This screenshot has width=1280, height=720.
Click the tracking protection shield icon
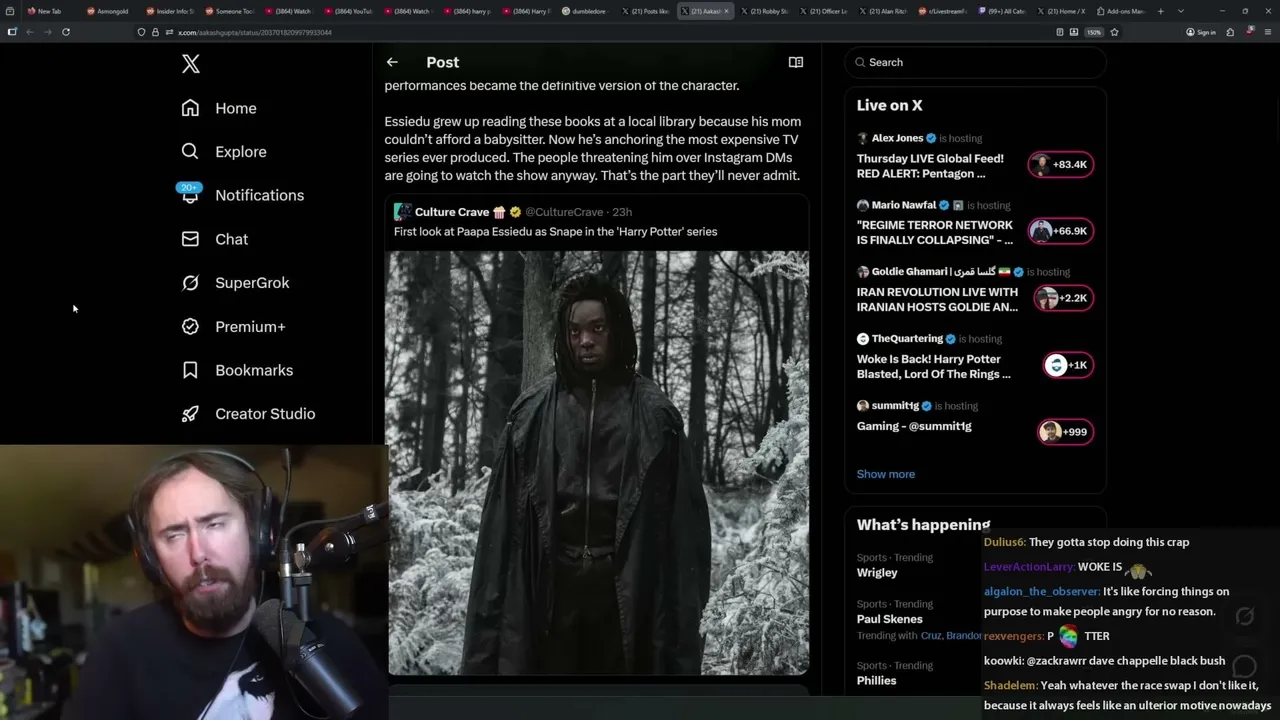click(142, 32)
